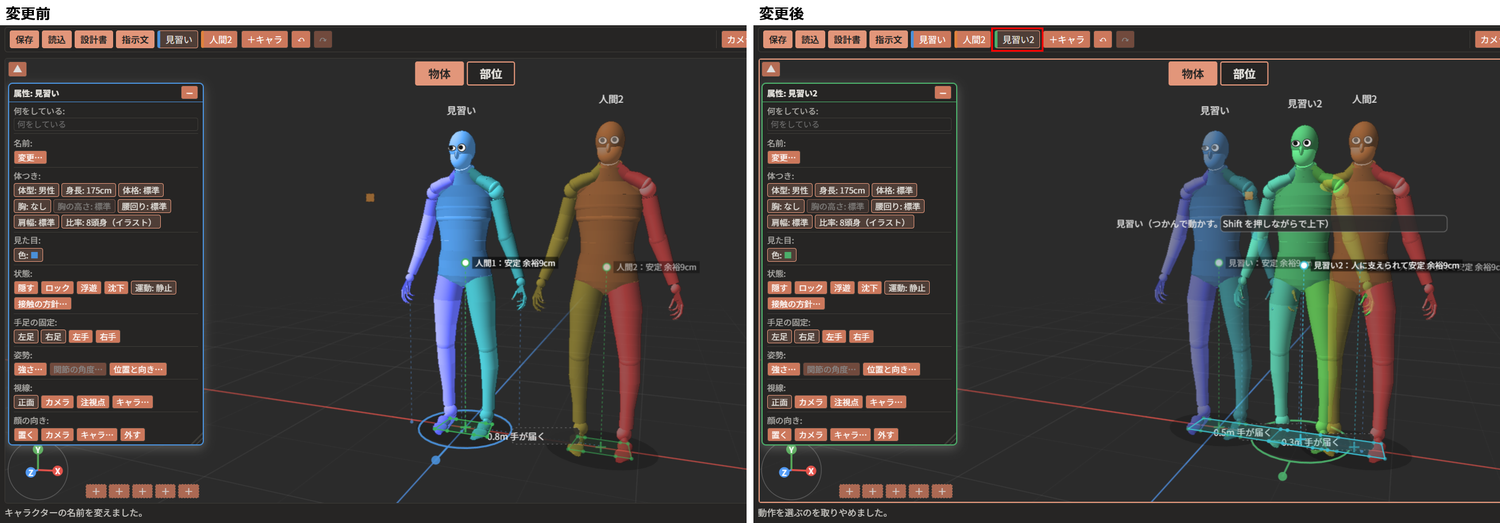The image size is (1500, 523).
Task: Toggle 沈下 in the 見習い2 panel
Action: tap(870, 288)
